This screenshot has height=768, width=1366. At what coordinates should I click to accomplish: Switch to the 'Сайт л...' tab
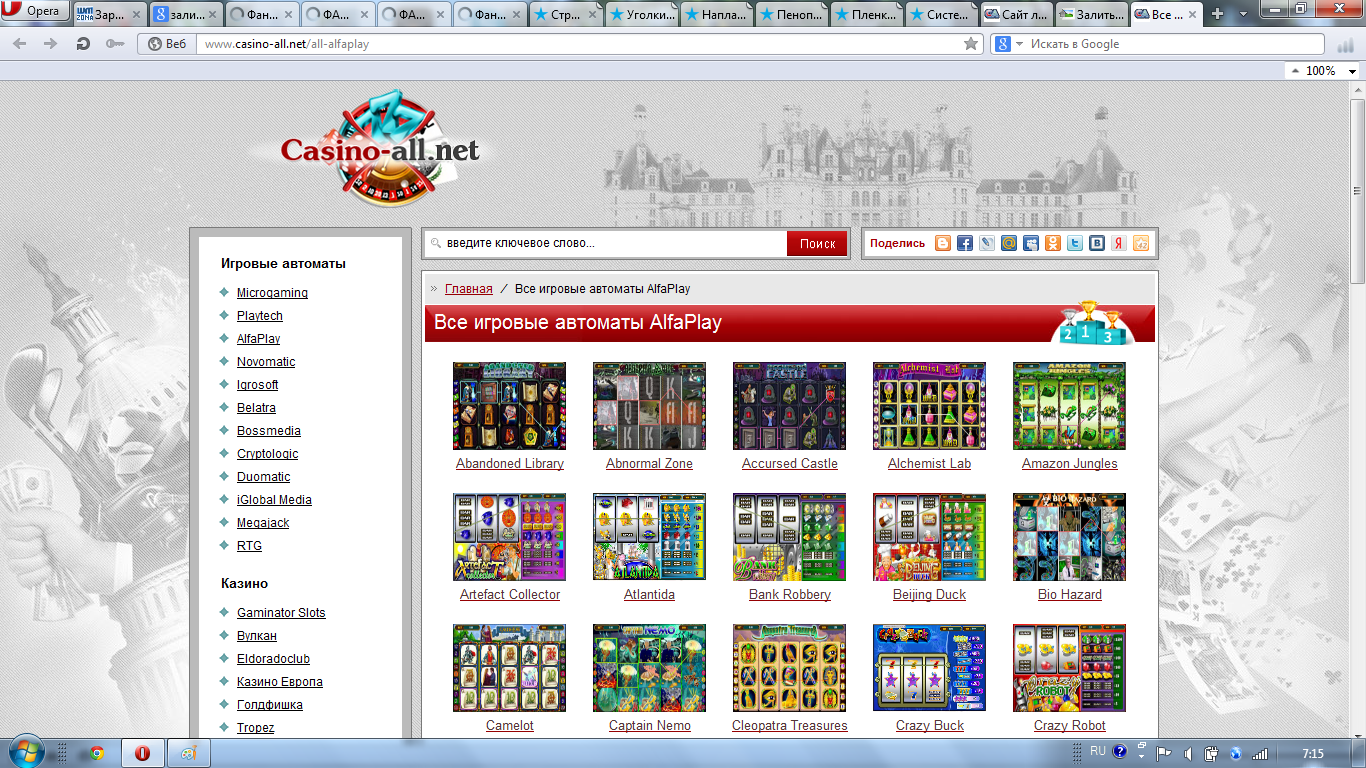[x=1015, y=15]
